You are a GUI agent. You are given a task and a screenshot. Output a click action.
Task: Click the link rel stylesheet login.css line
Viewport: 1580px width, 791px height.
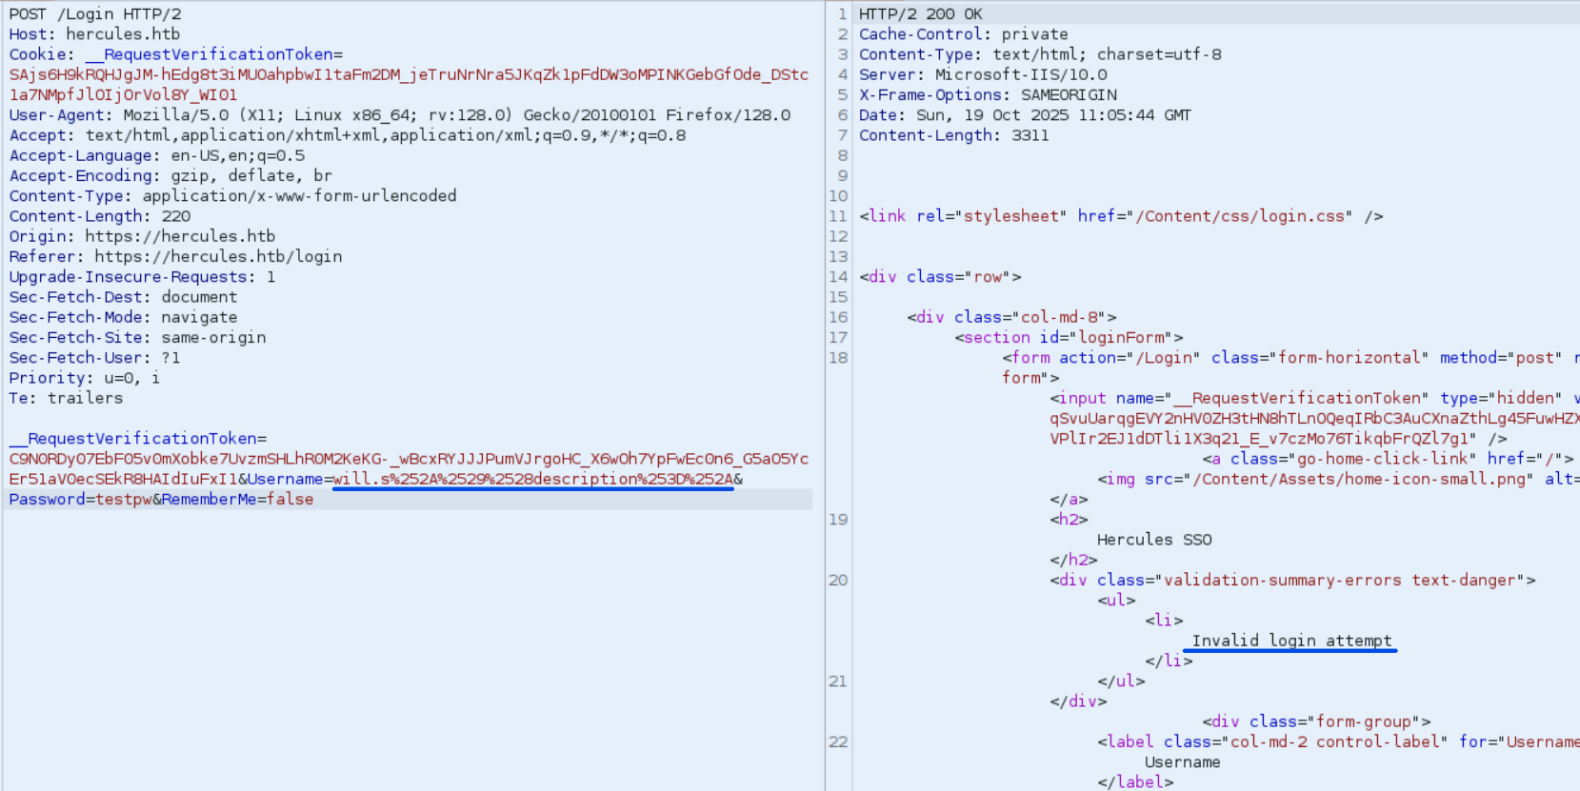pyautogui.click(x=1121, y=216)
